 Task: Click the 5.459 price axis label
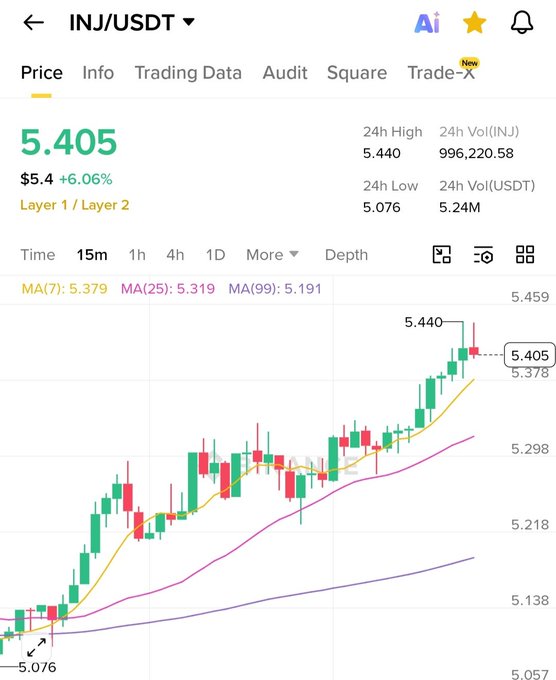point(530,297)
